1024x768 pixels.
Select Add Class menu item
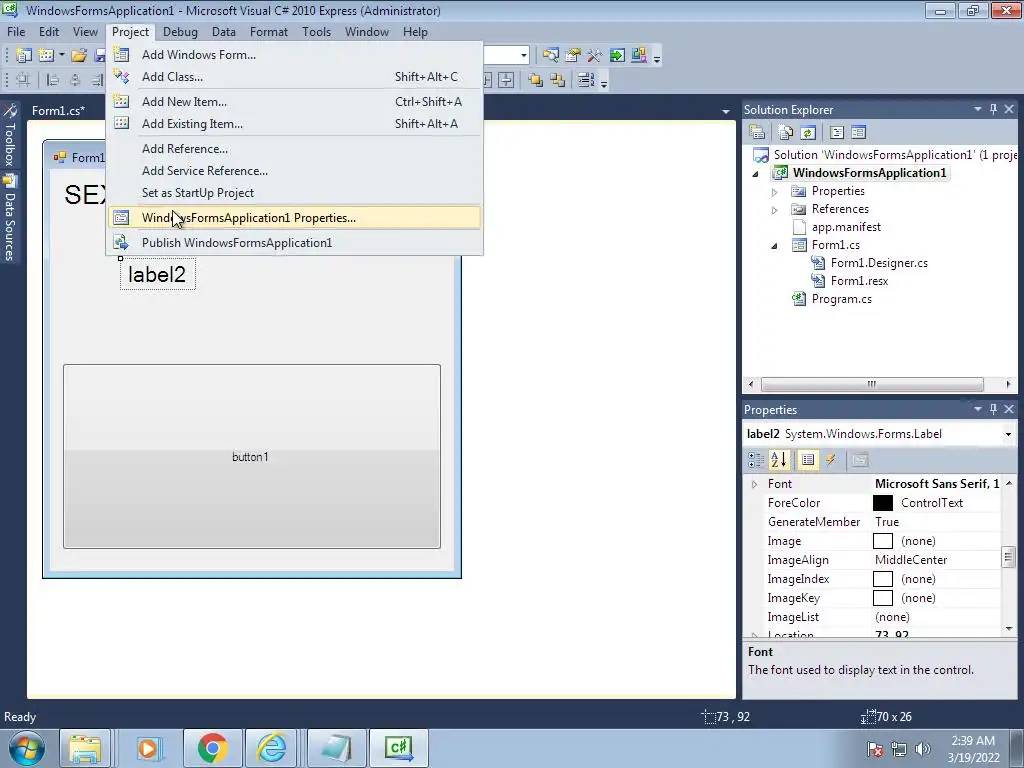pos(295,77)
